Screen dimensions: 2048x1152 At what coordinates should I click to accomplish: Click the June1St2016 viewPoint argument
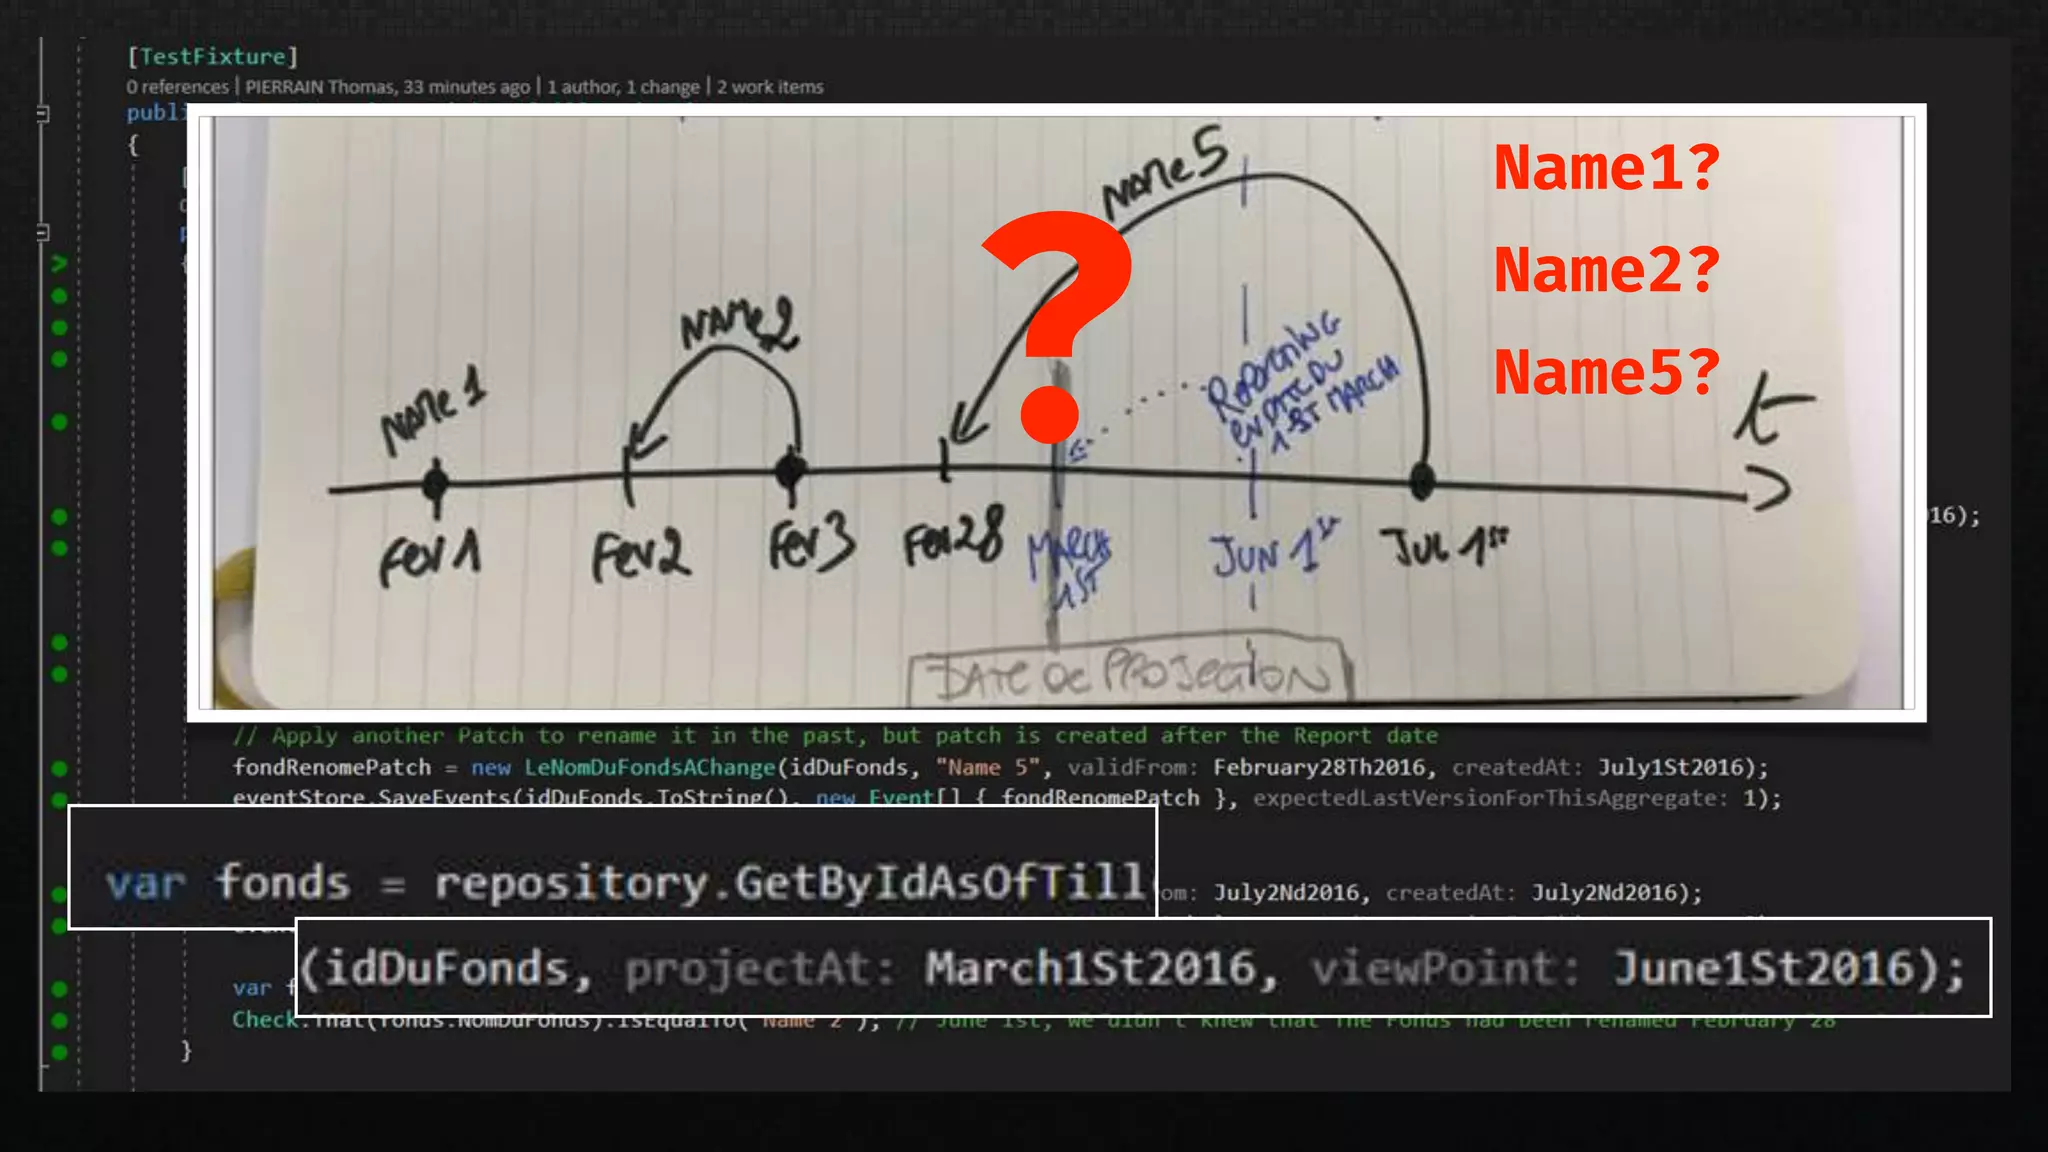point(1763,968)
